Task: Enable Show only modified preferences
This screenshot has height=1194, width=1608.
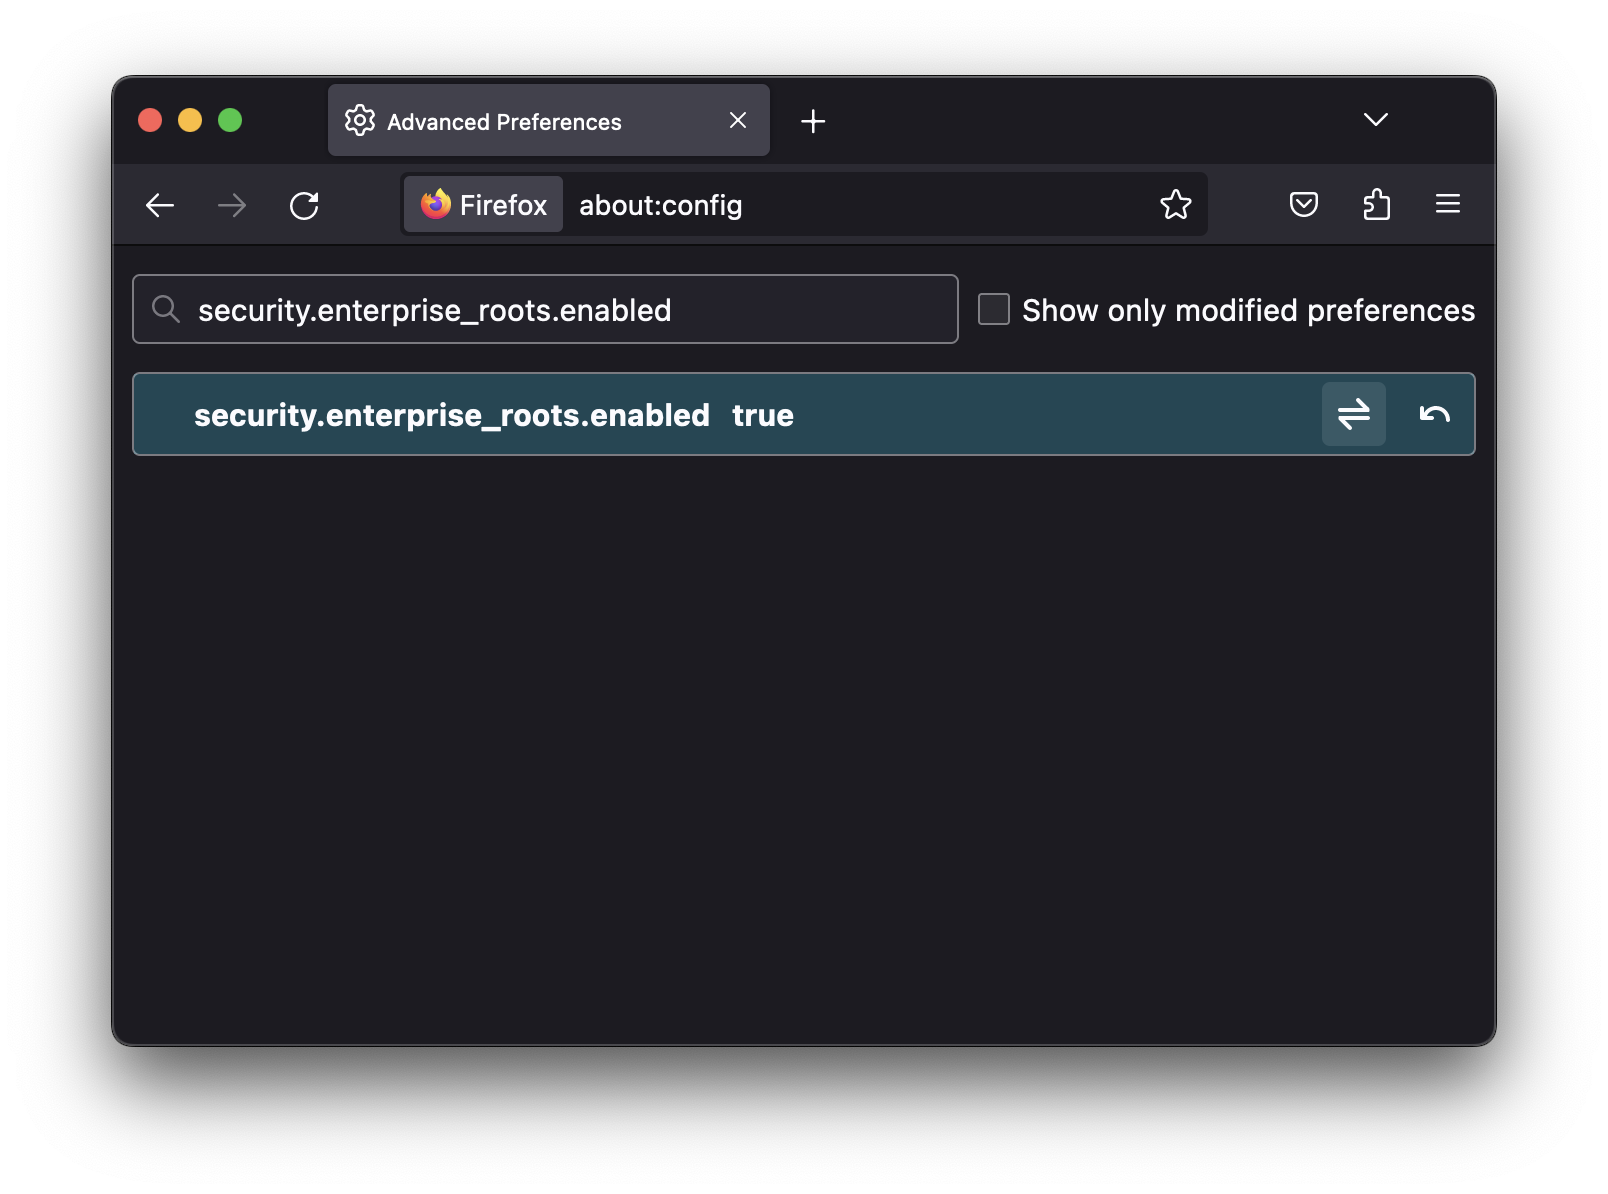Action: (x=992, y=310)
